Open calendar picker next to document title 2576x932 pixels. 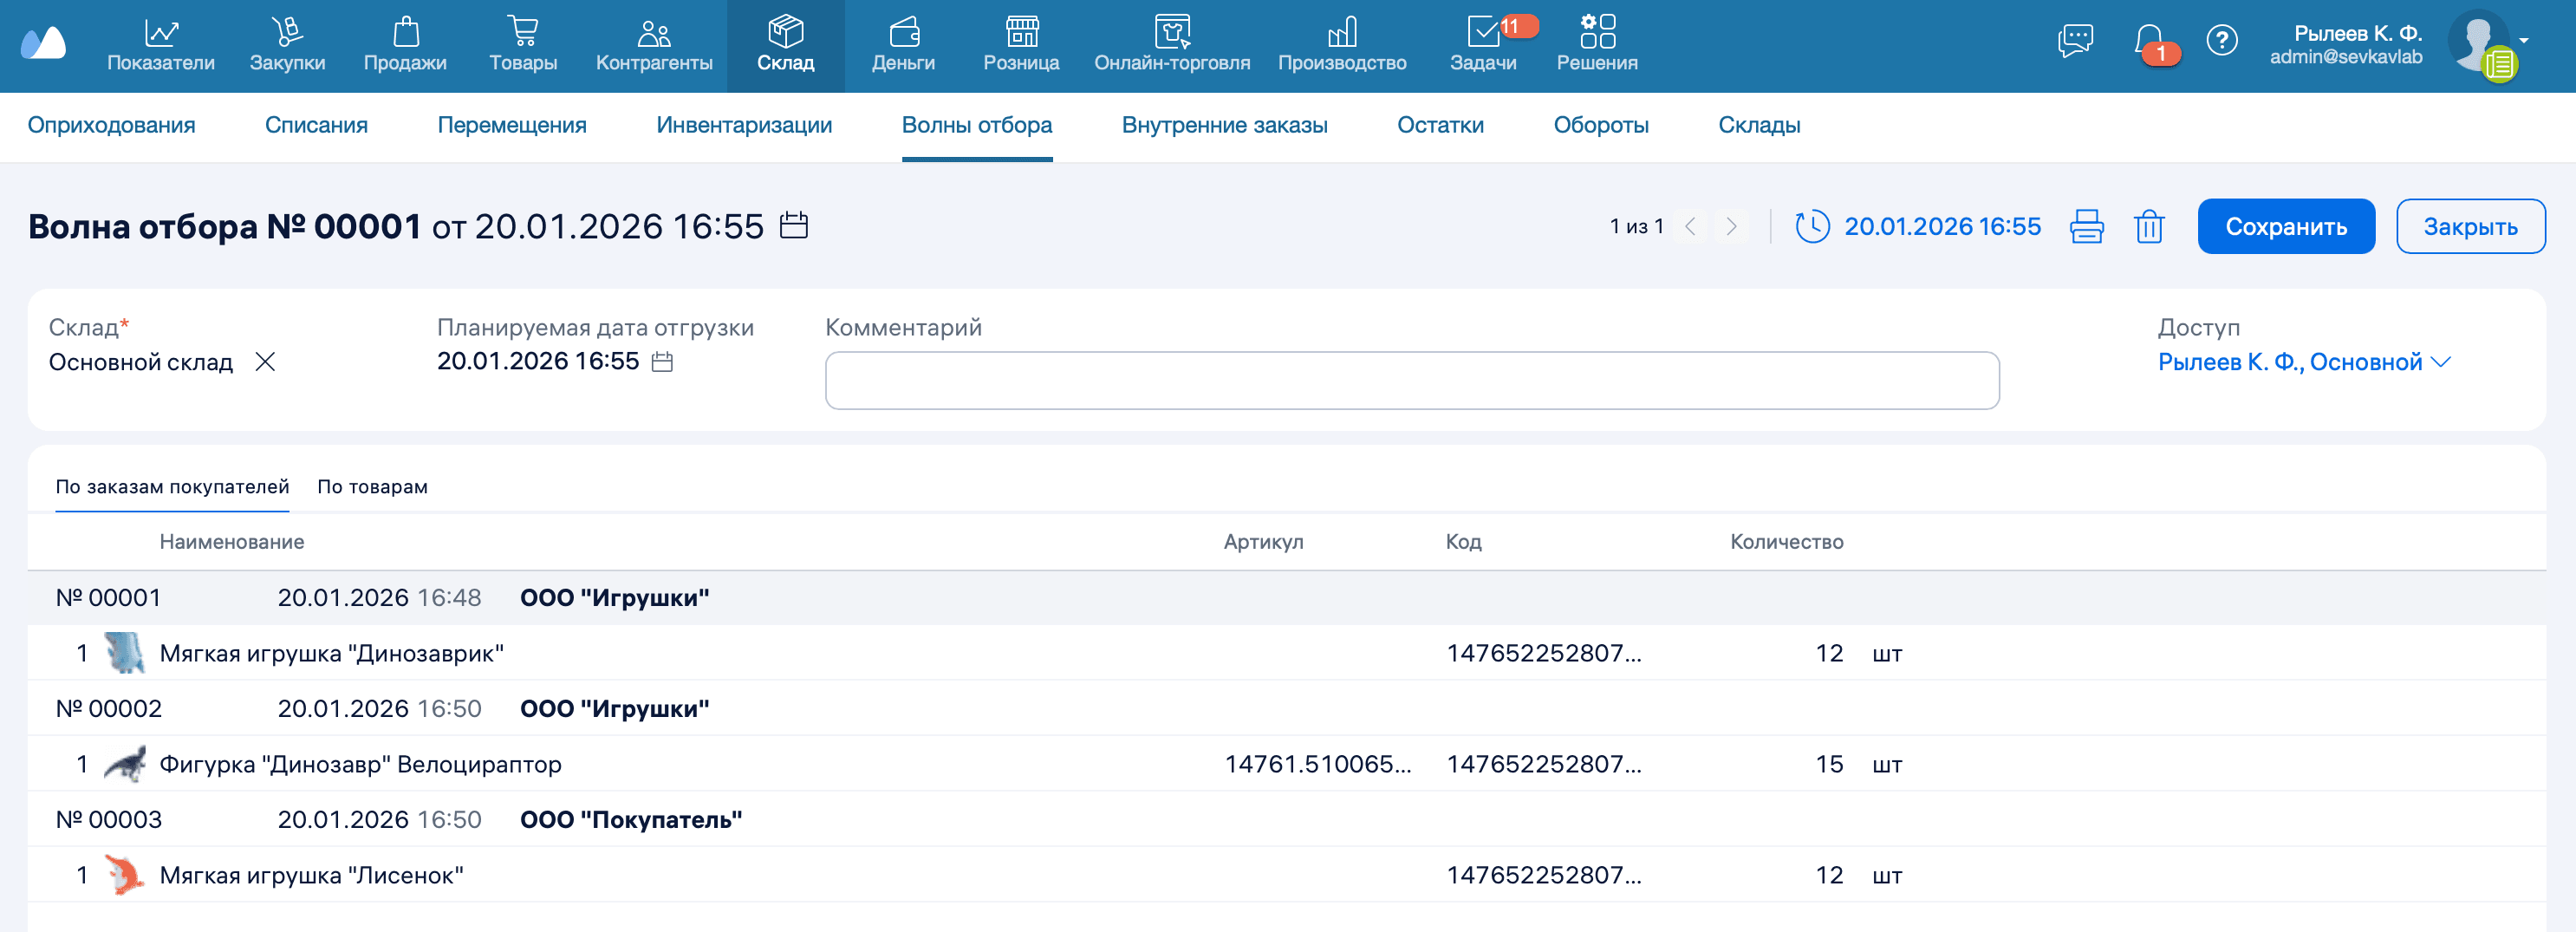[x=793, y=225]
